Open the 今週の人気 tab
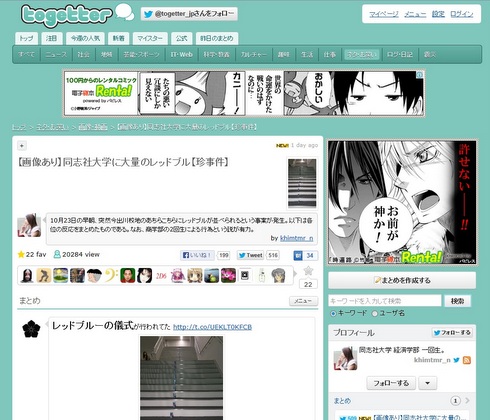Screen dimensions: 490x420 click(85, 38)
